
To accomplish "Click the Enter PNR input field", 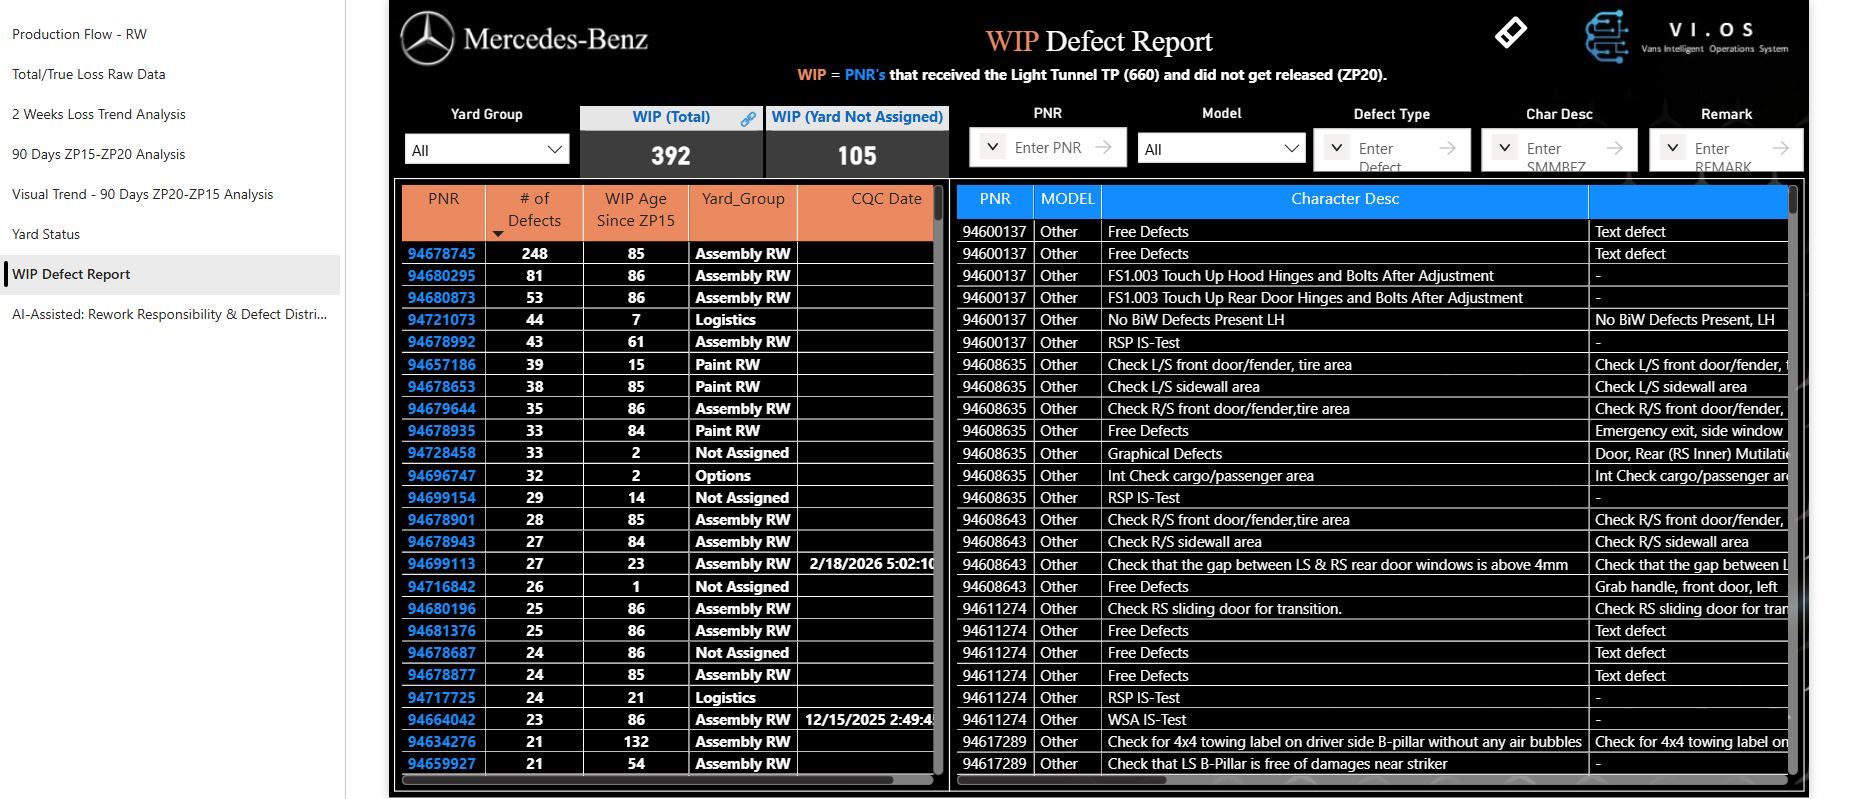I will (x=1048, y=147).
